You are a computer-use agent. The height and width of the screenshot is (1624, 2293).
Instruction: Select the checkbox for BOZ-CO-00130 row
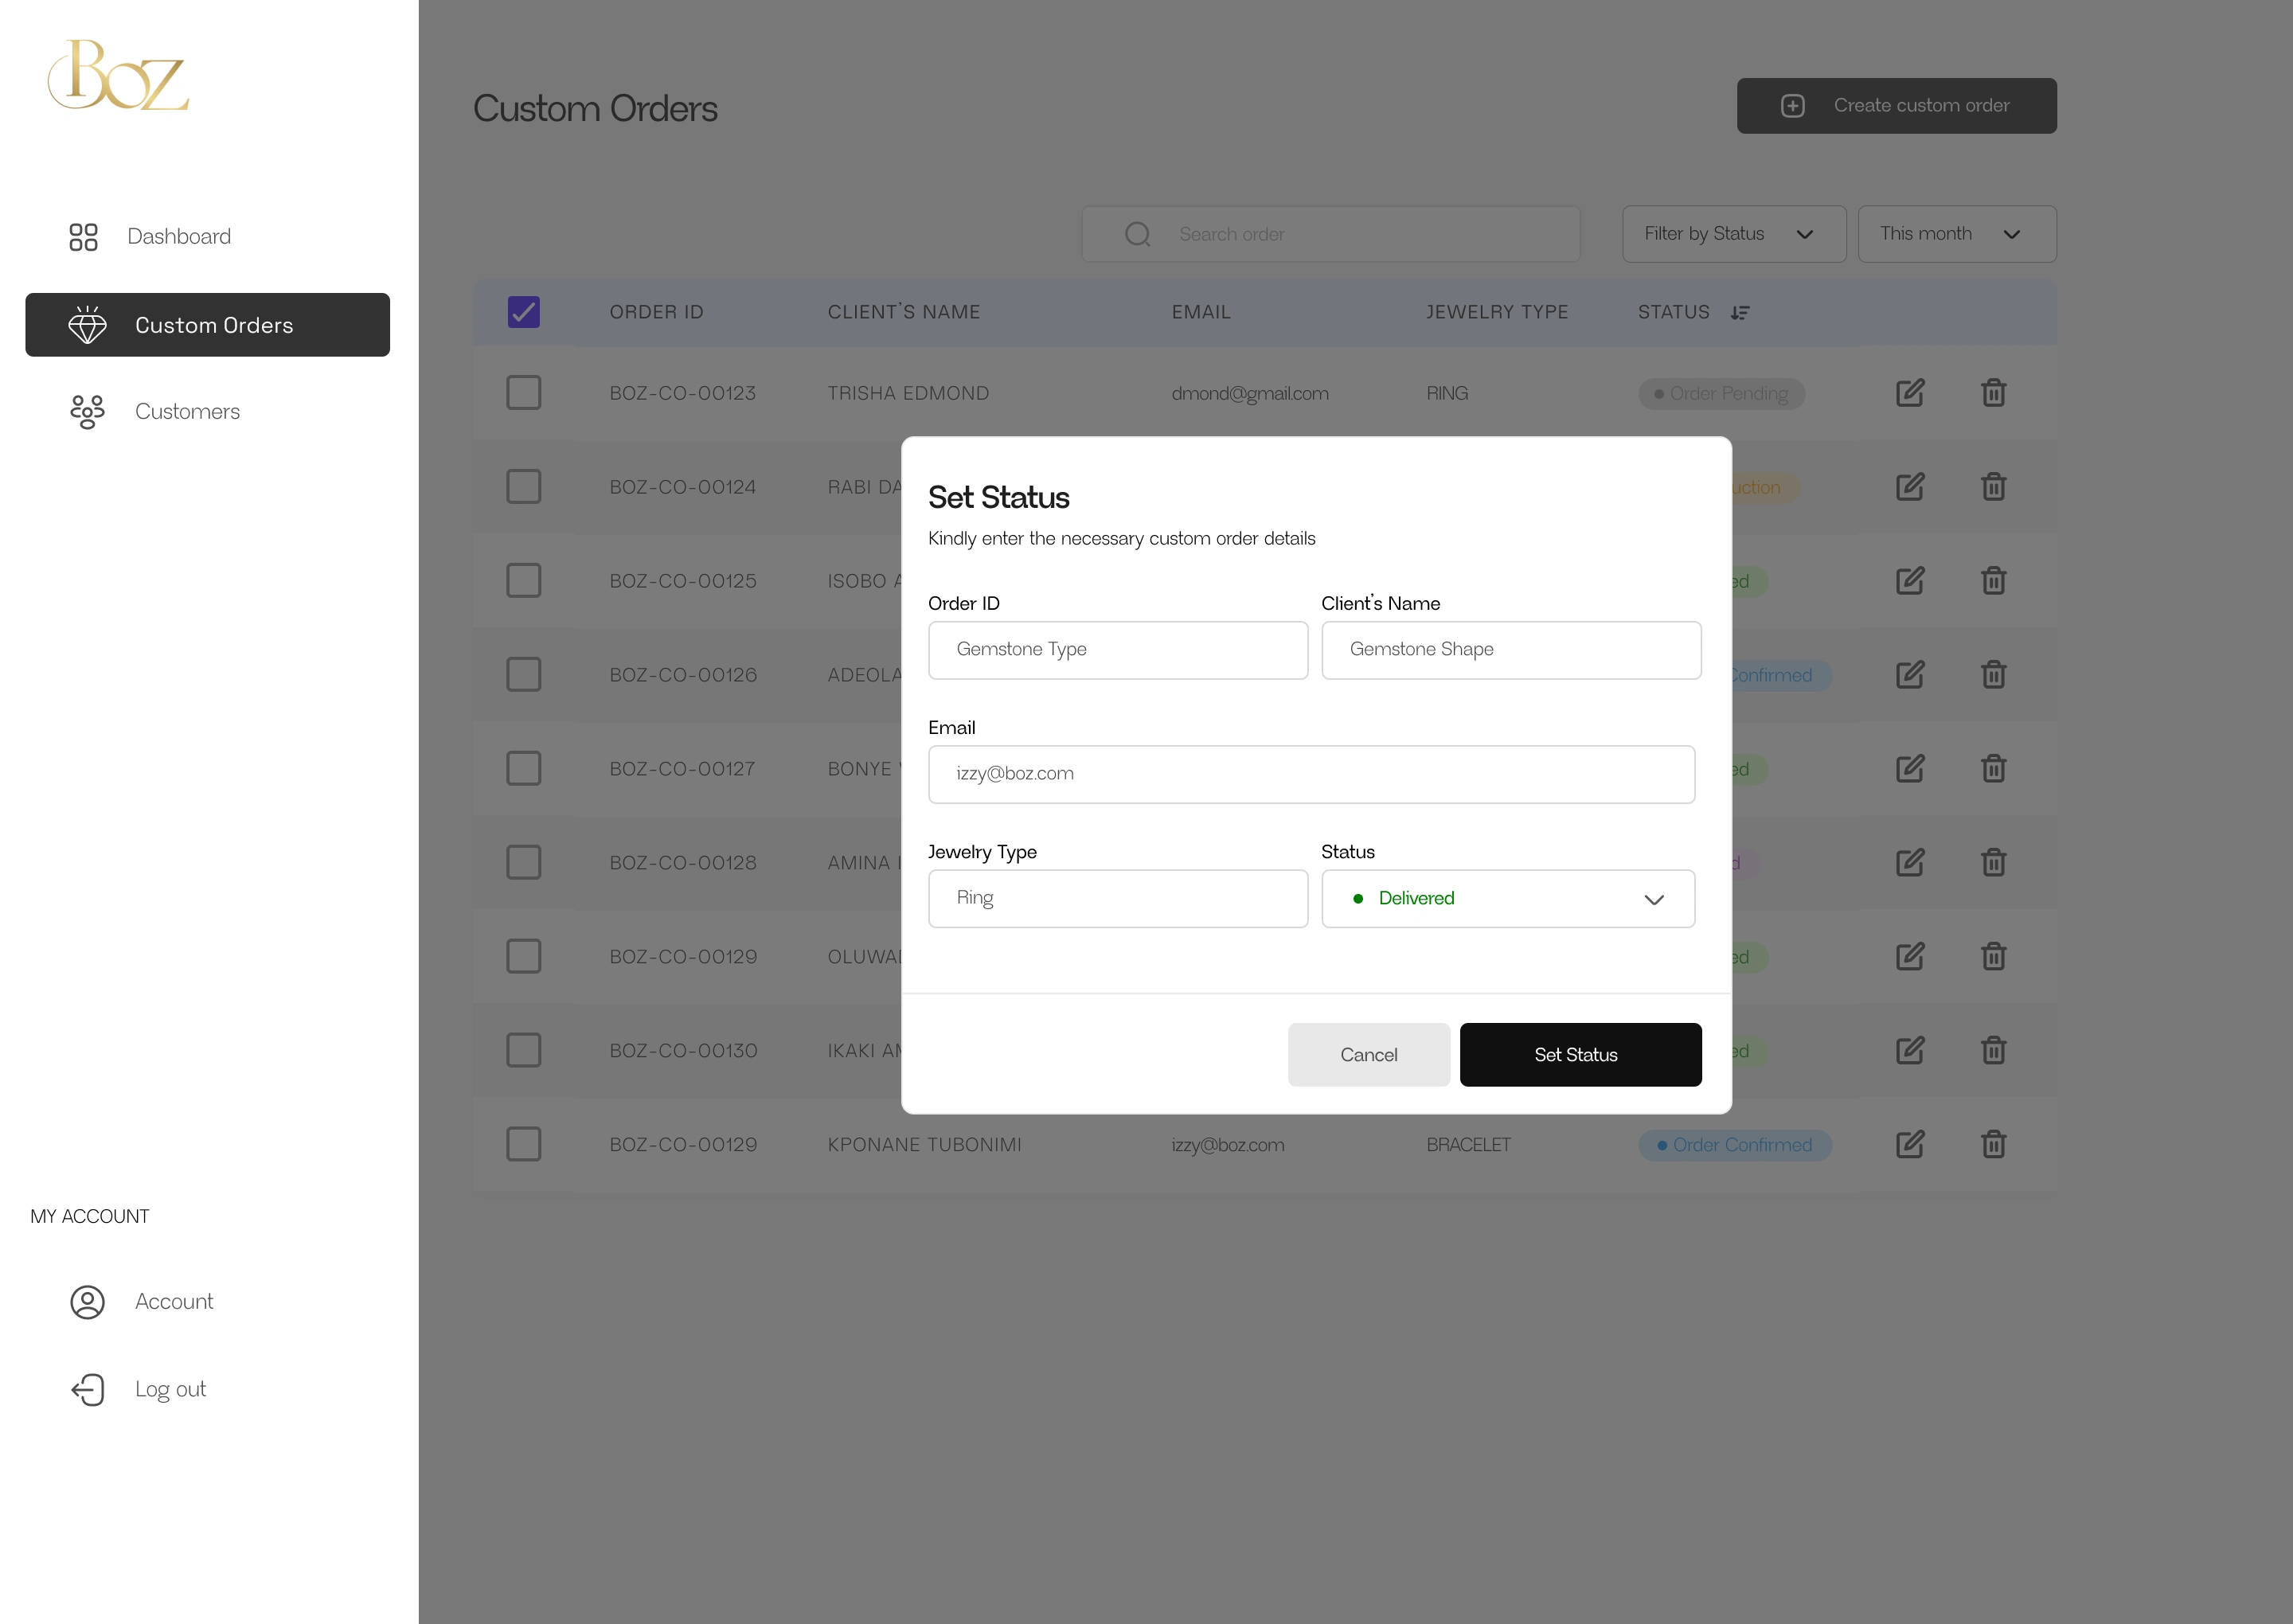(523, 1050)
